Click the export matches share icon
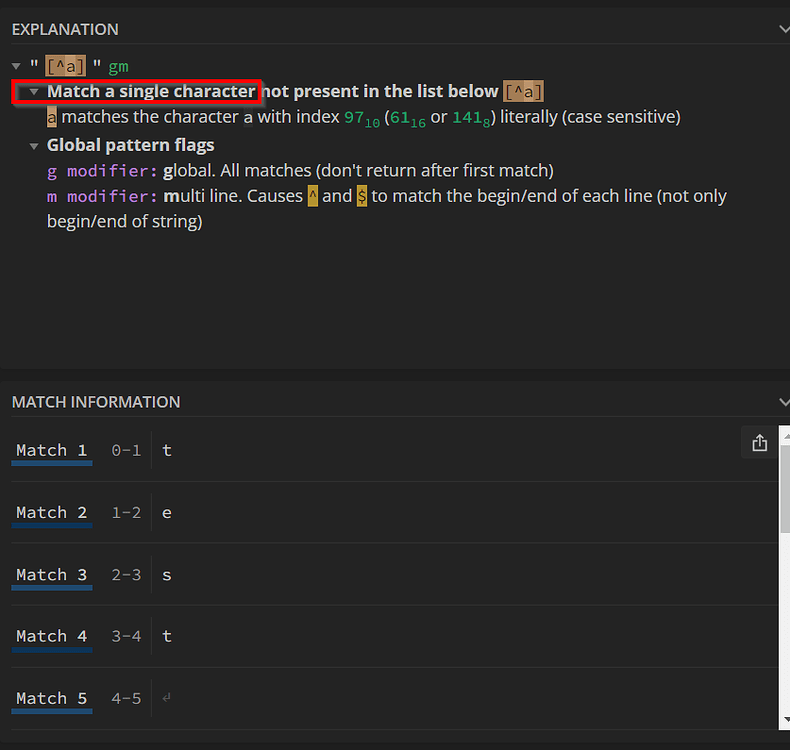Screen dimensions: 790x750 point(759,443)
